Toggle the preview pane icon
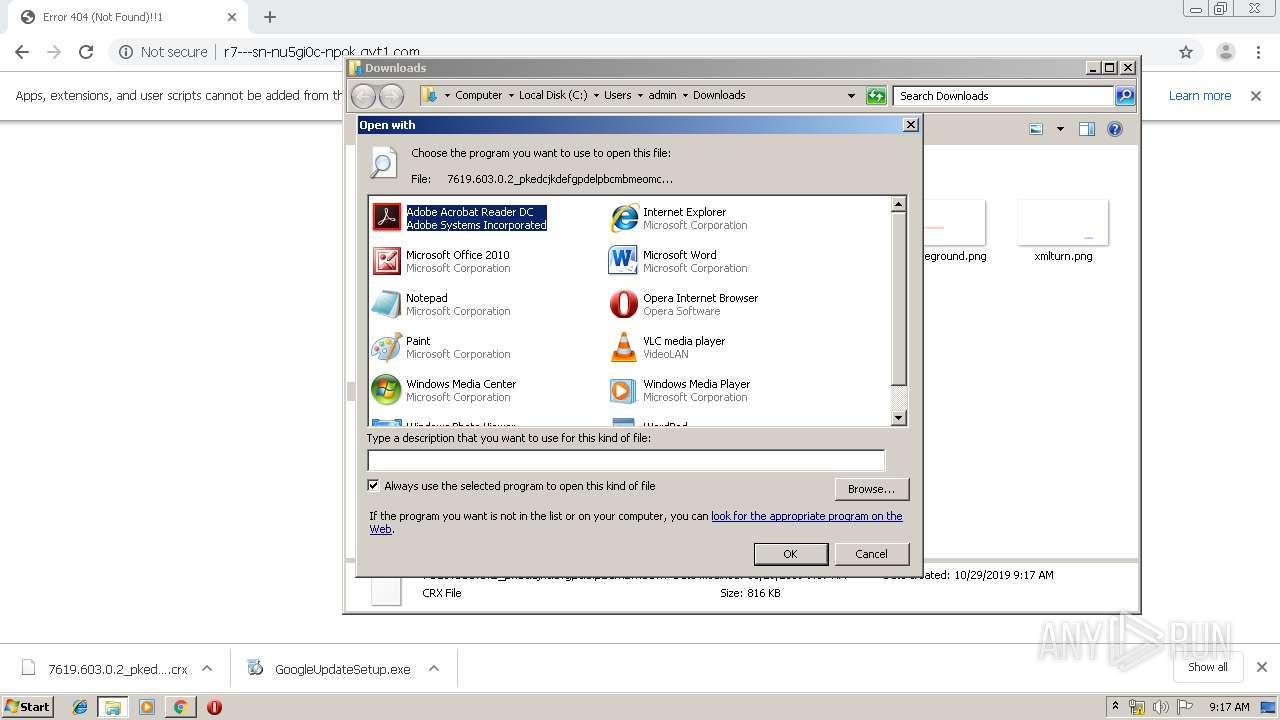The image size is (1280, 720). pyautogui.click(x=1087, y=129)
